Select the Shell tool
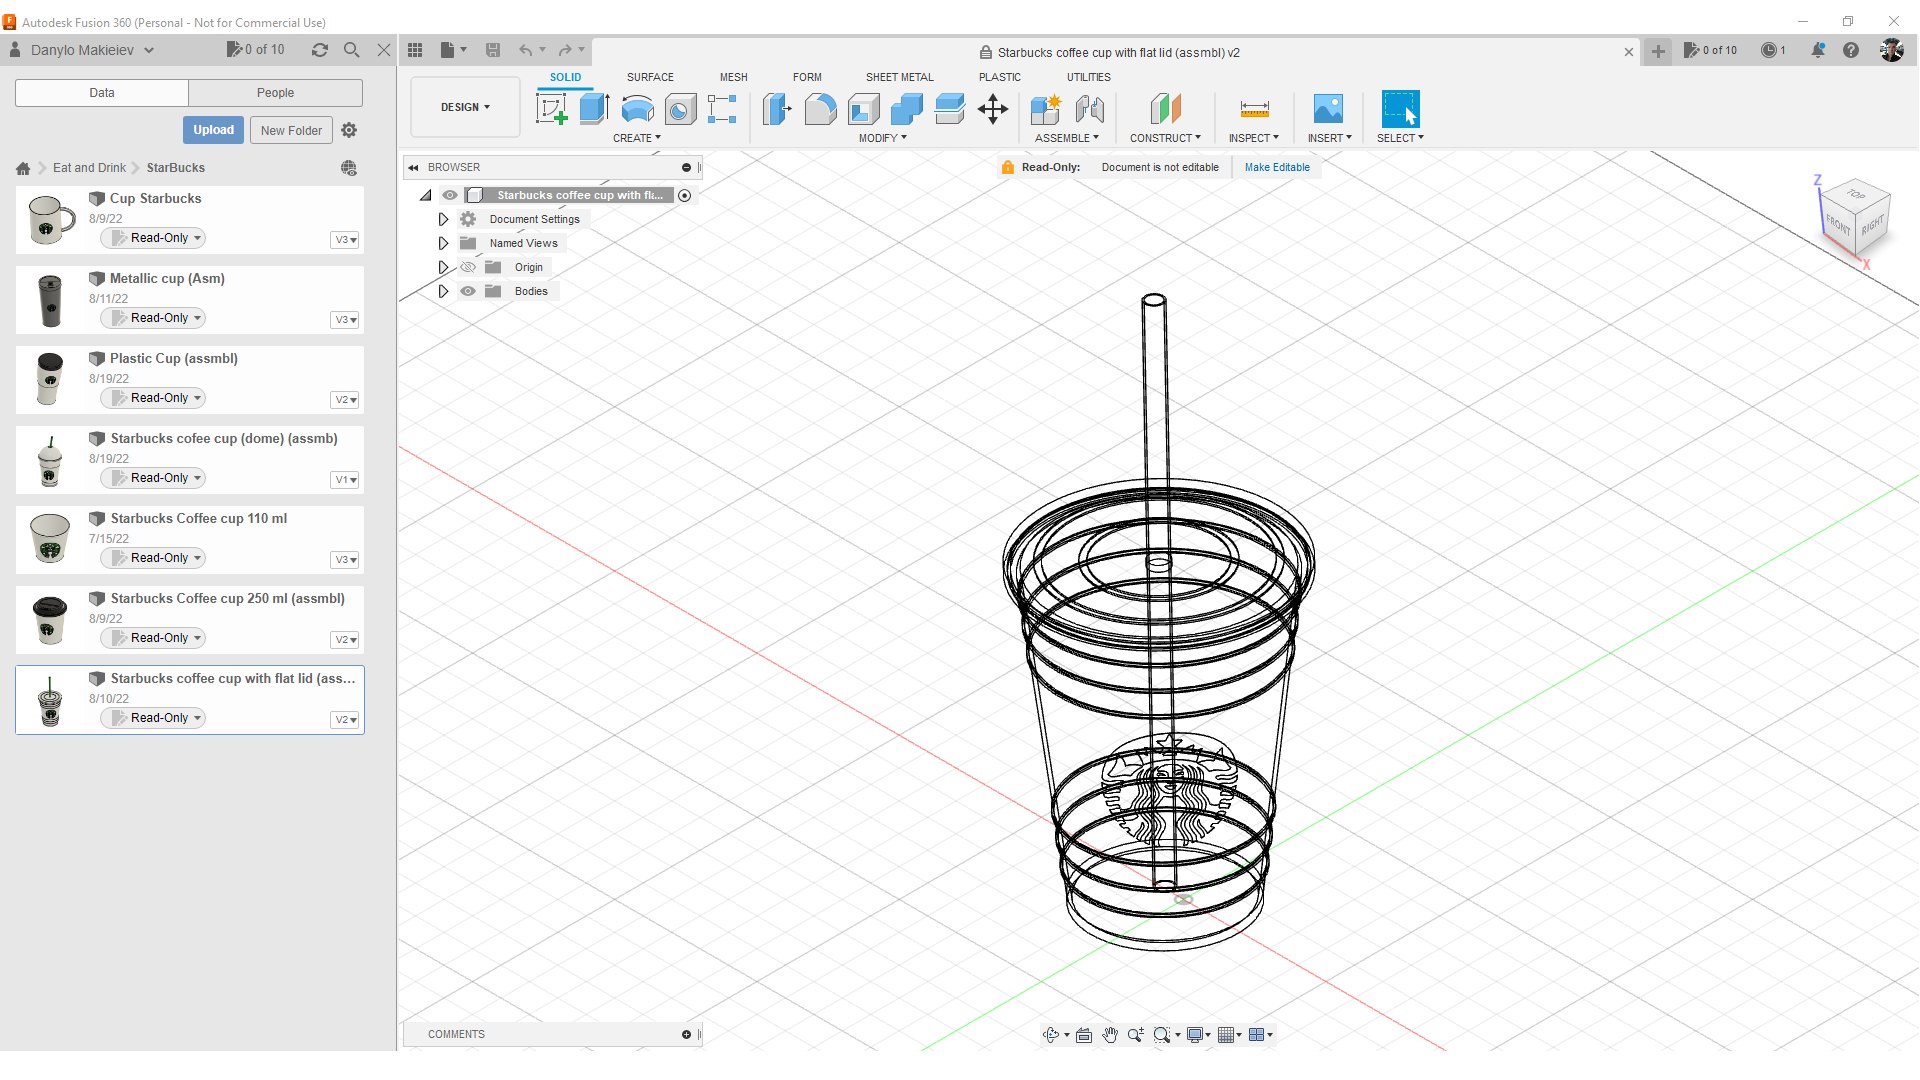Image resolution: width=1920 pixels, height=1080 pixels. [864, 109]
